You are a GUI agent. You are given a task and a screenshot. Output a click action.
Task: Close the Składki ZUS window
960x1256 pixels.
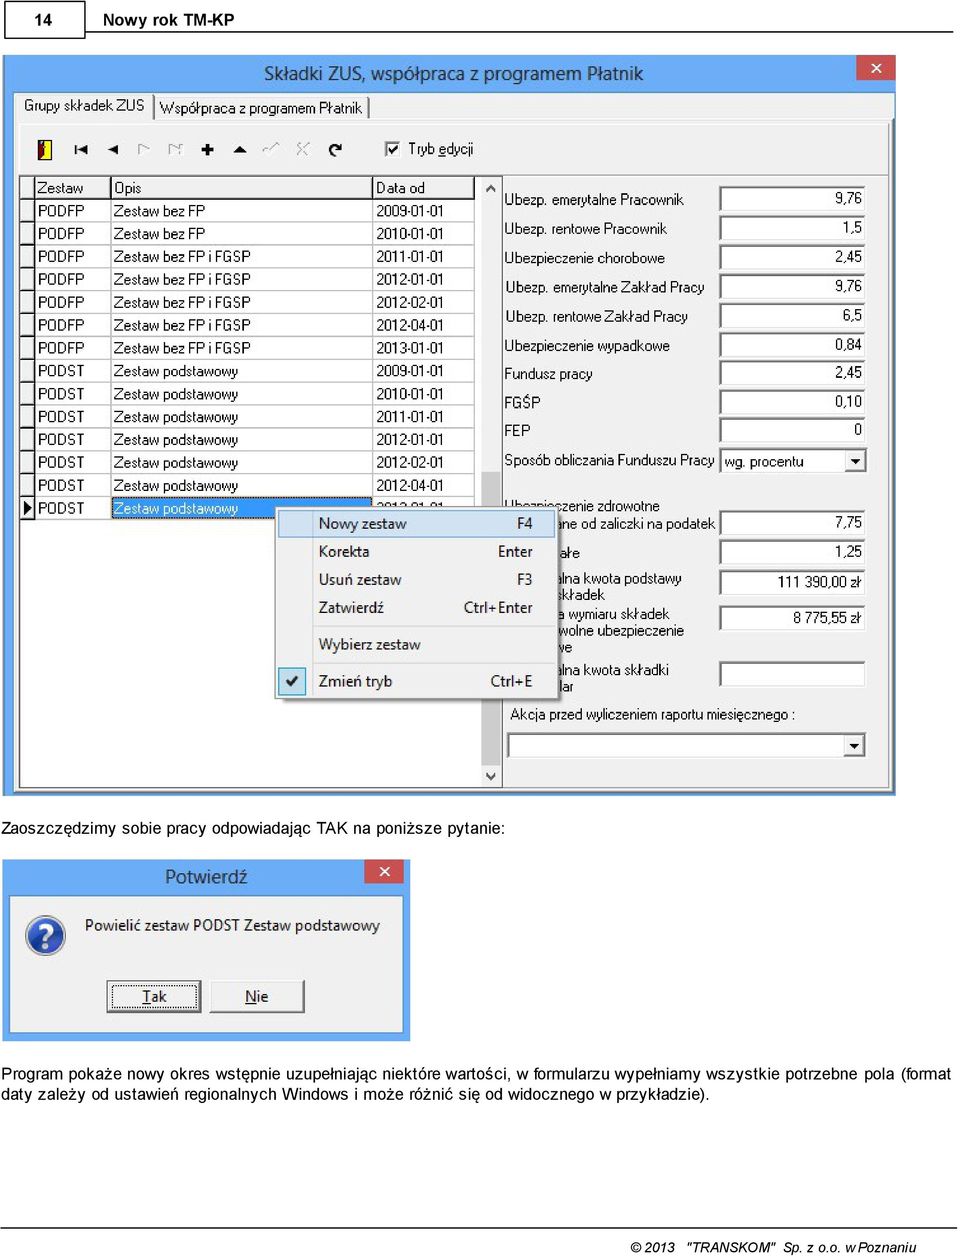pyautogui.click(x=876, y=68)
